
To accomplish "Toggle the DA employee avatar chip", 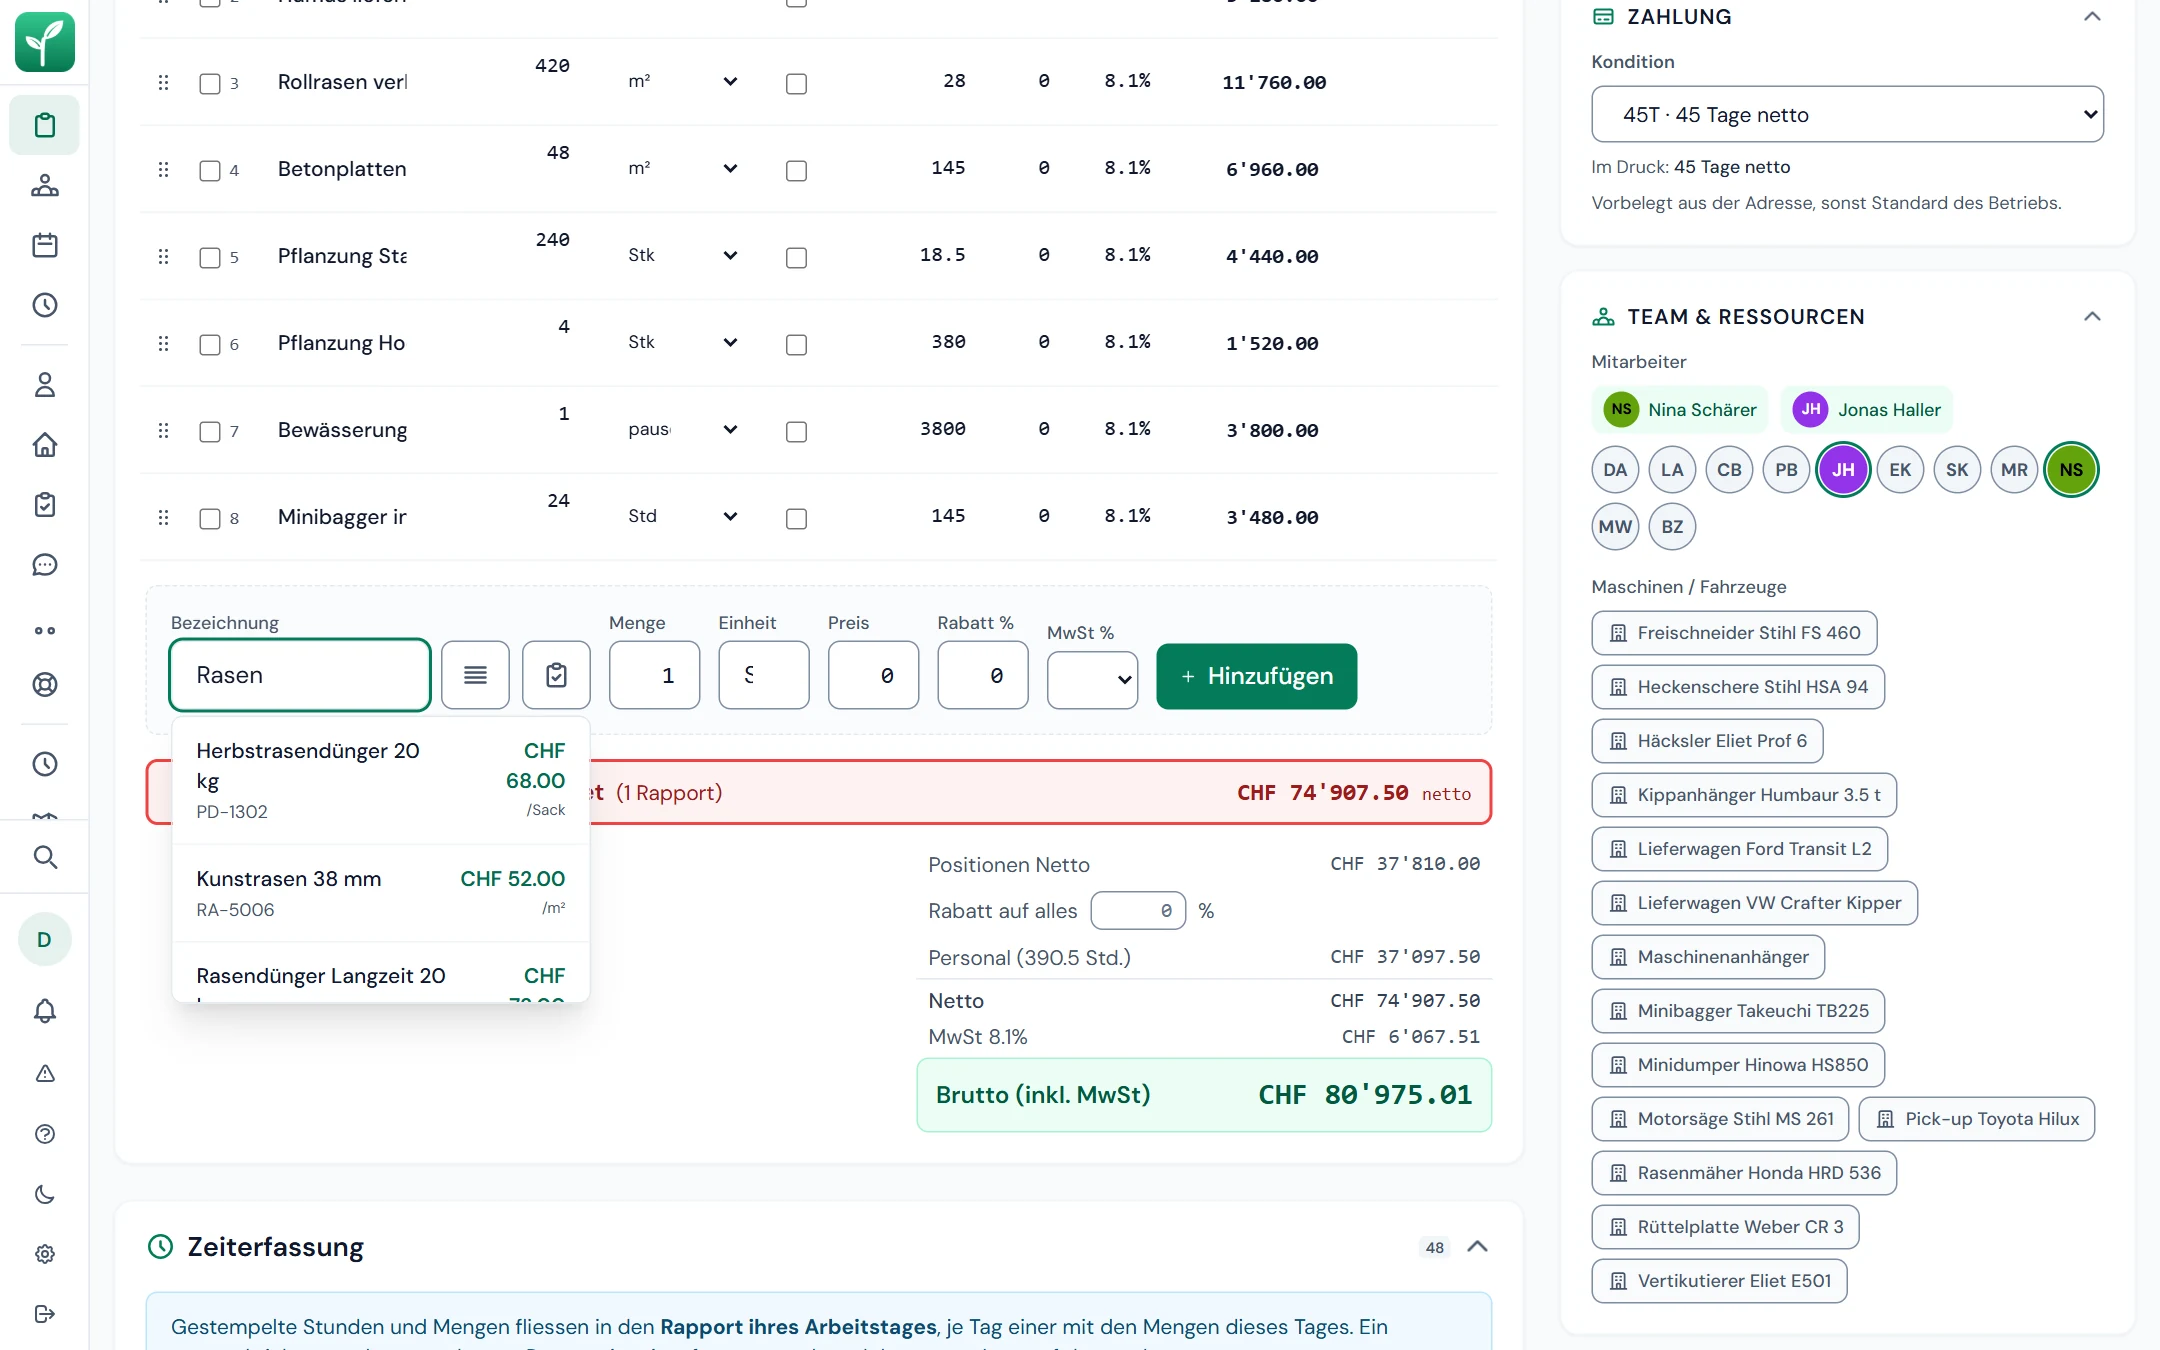I will pos(1615,470).
